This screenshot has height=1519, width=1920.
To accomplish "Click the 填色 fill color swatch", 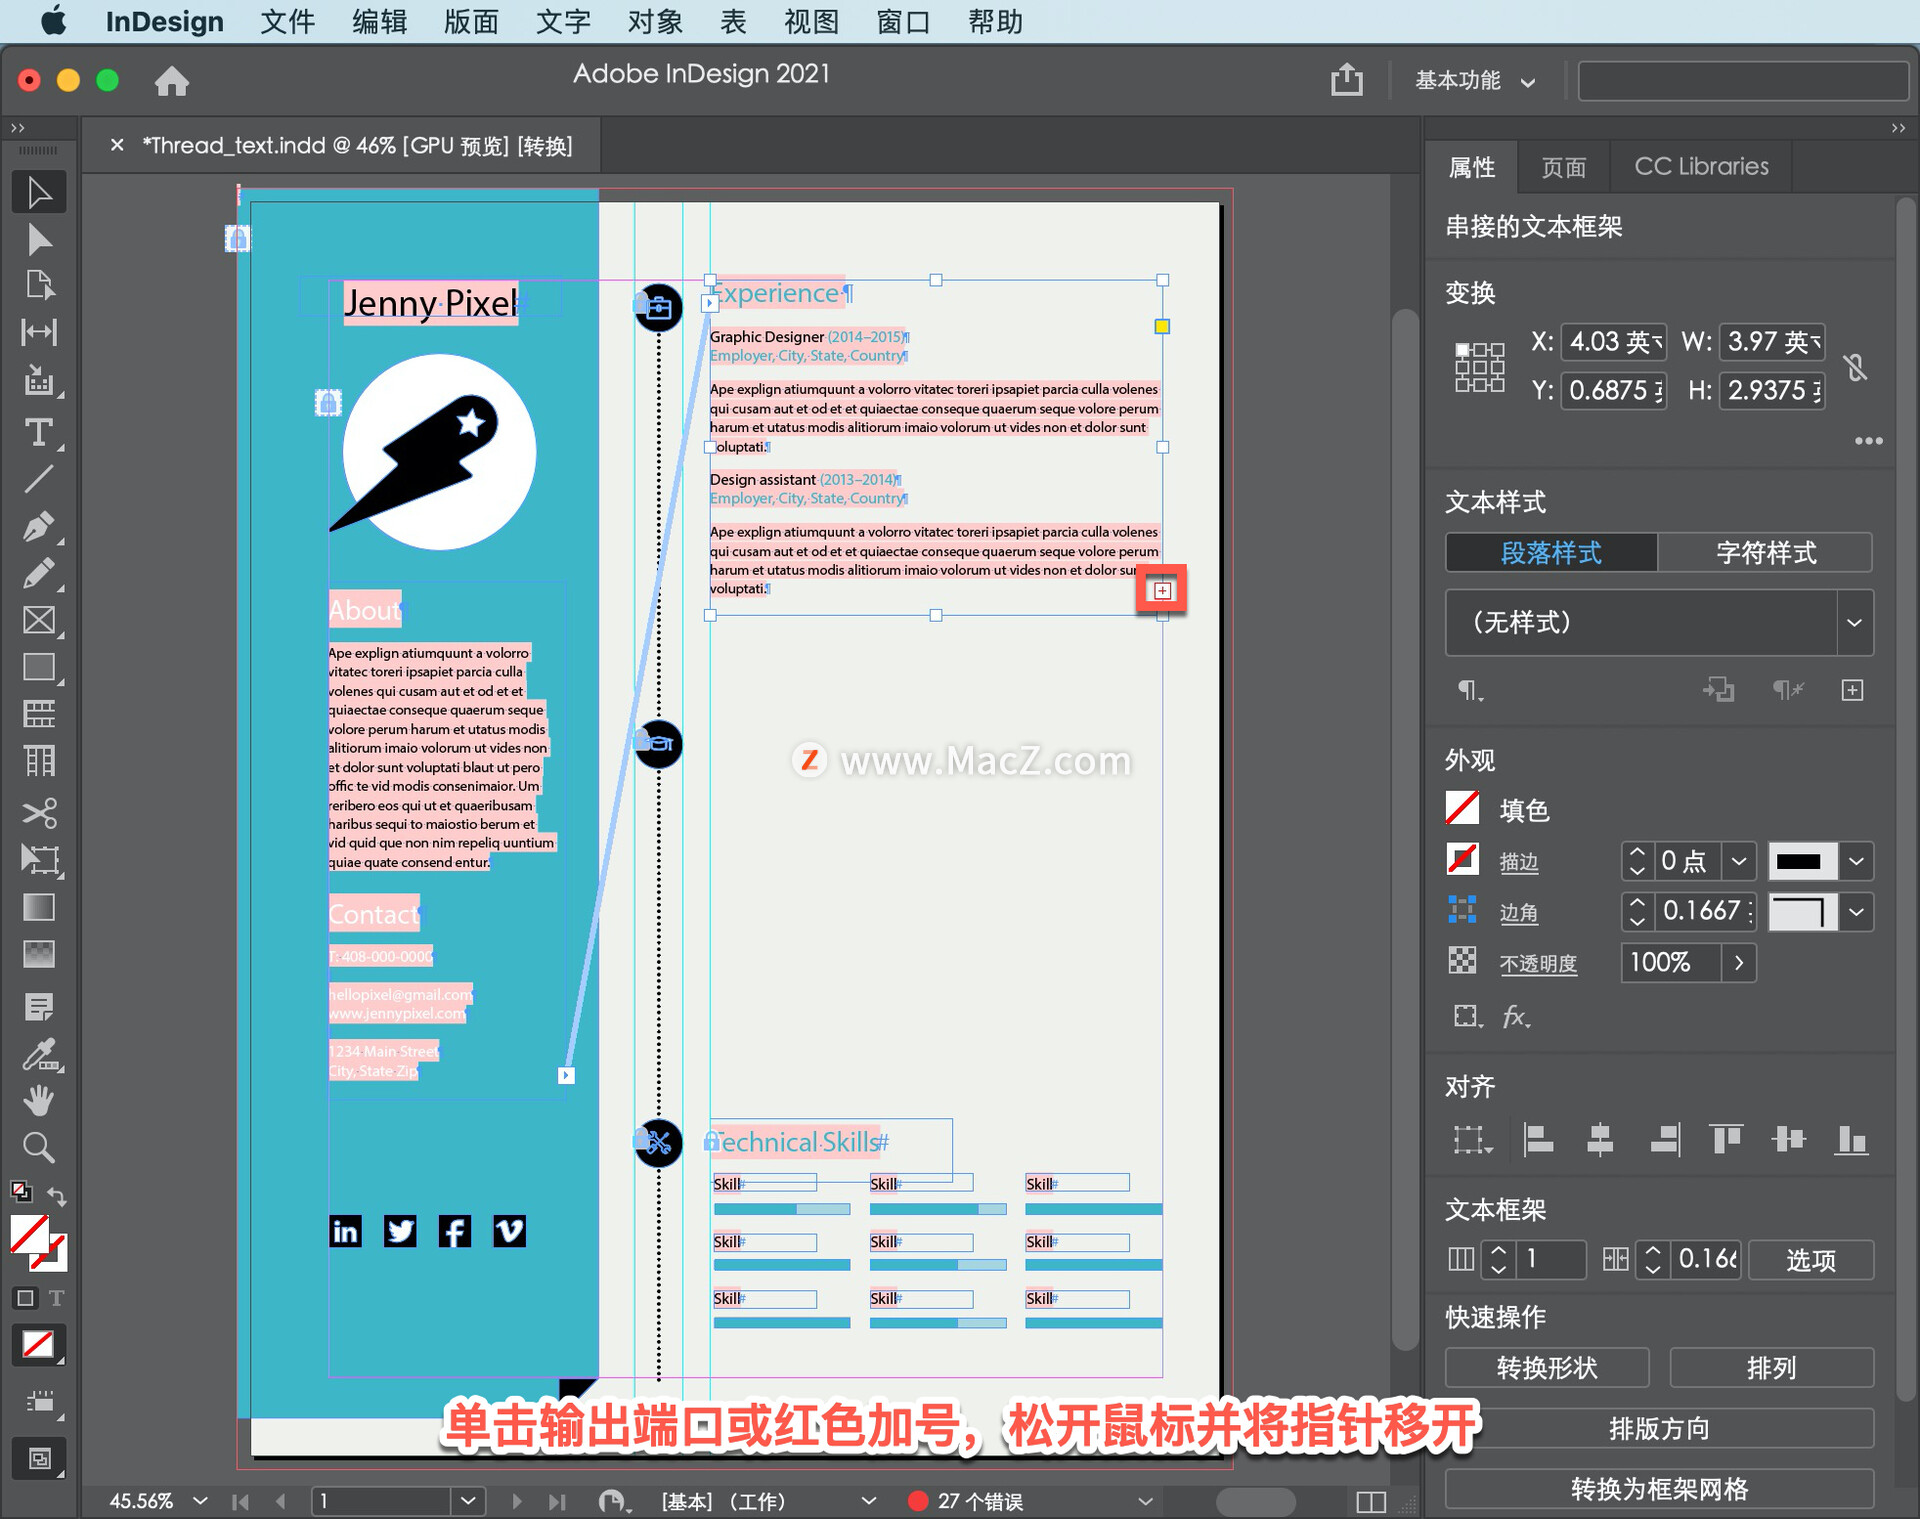I will pyautogui.click(x=1462, y=809).
